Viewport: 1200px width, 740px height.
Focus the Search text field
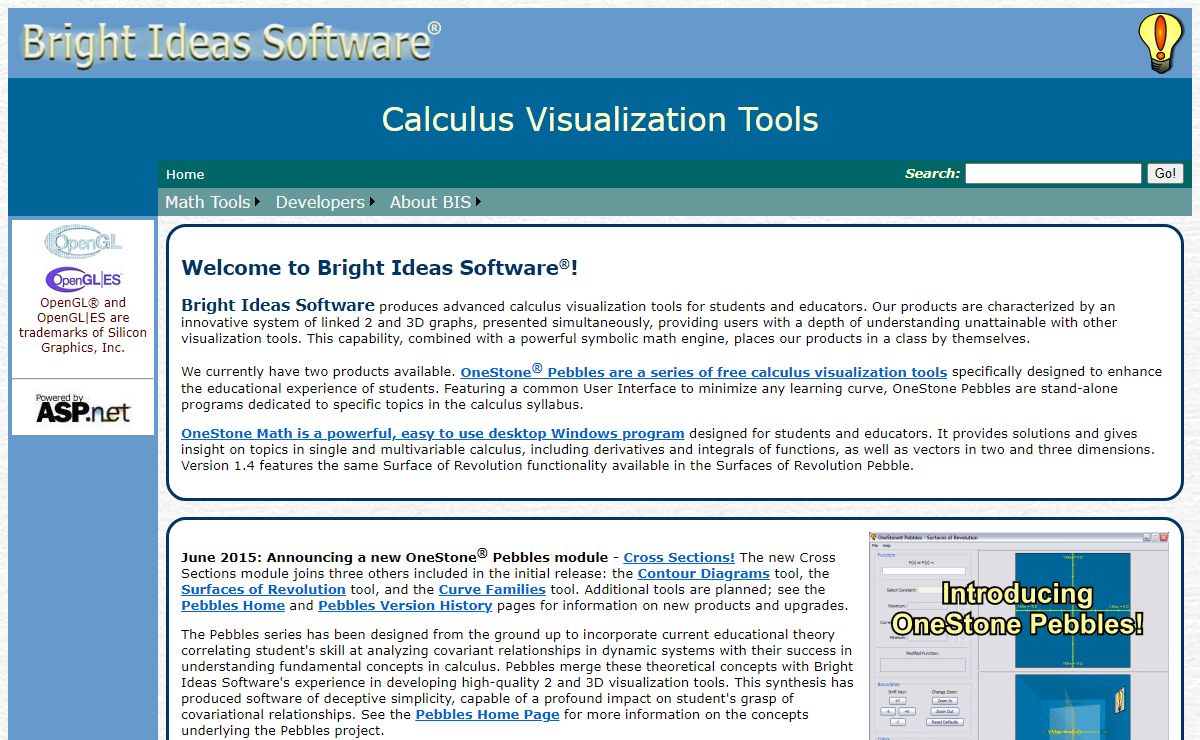[x=1053, y=174]
